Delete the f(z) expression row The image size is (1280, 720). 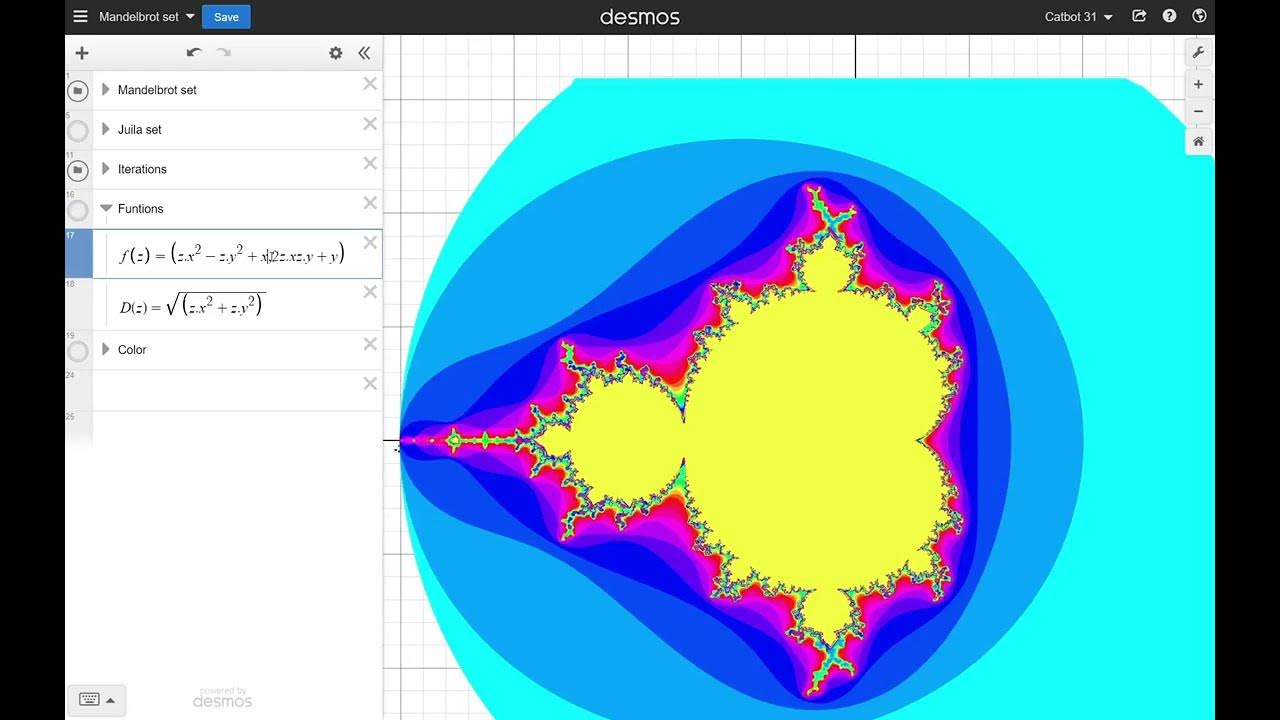click(x=370, y=242)
